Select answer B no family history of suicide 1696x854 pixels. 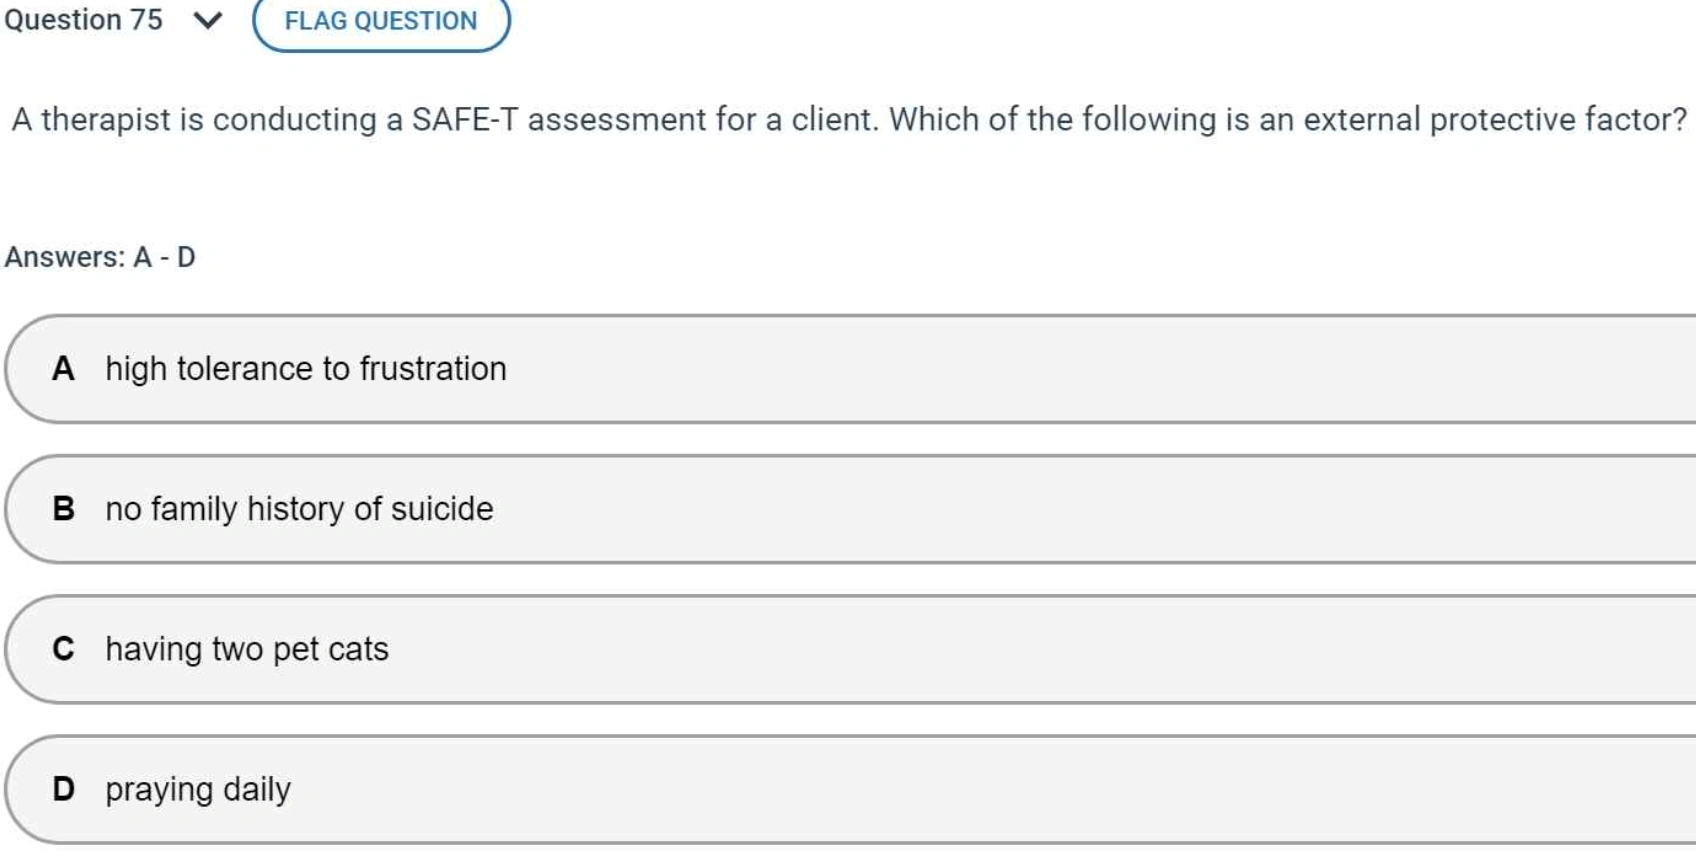(x=850, y=509)
